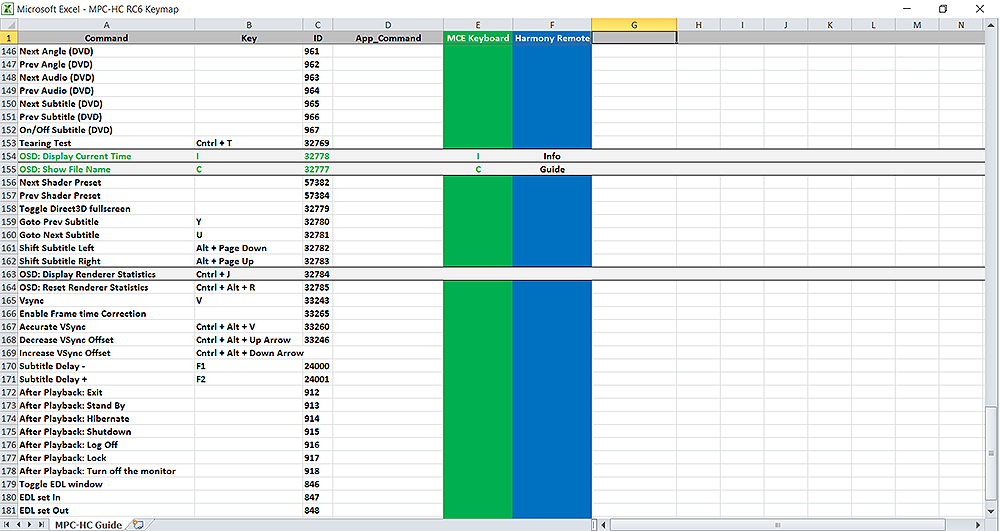Image resolution: width=1000 pixels, height=531 pixels.
Task: Select the 'Key' header cell
Action: click(249, 38)
